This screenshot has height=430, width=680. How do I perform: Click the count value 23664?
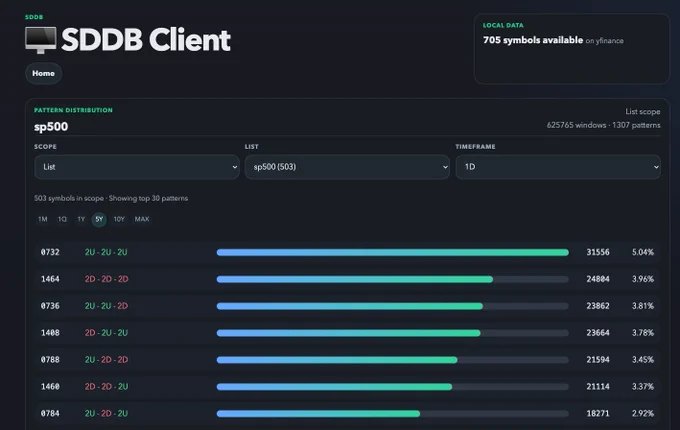[x=598, y=333]
